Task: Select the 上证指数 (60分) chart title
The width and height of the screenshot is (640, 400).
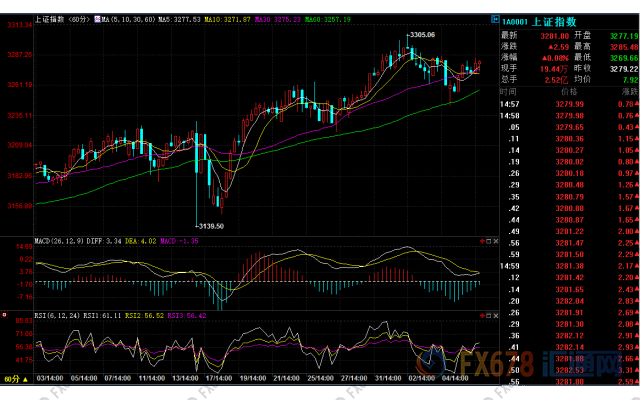Action: point(62,19)
